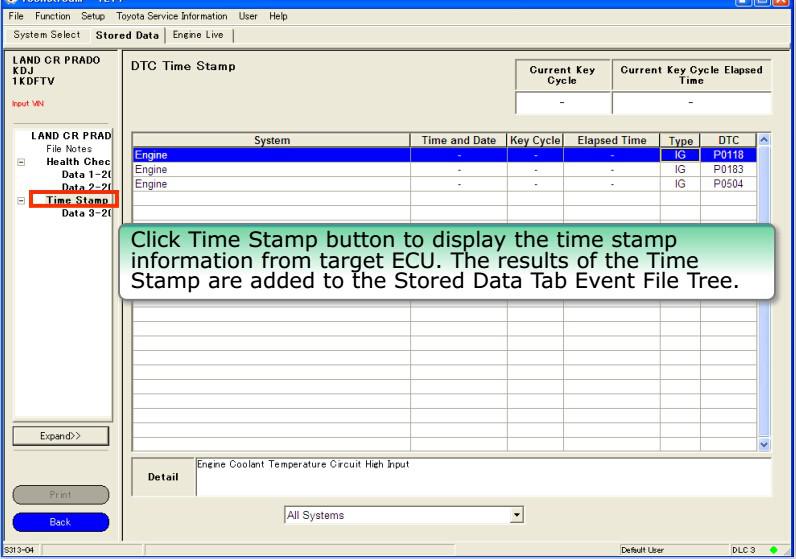Open the Toyota Service Information menu
796x559 pixels.
tap(172, 16)
